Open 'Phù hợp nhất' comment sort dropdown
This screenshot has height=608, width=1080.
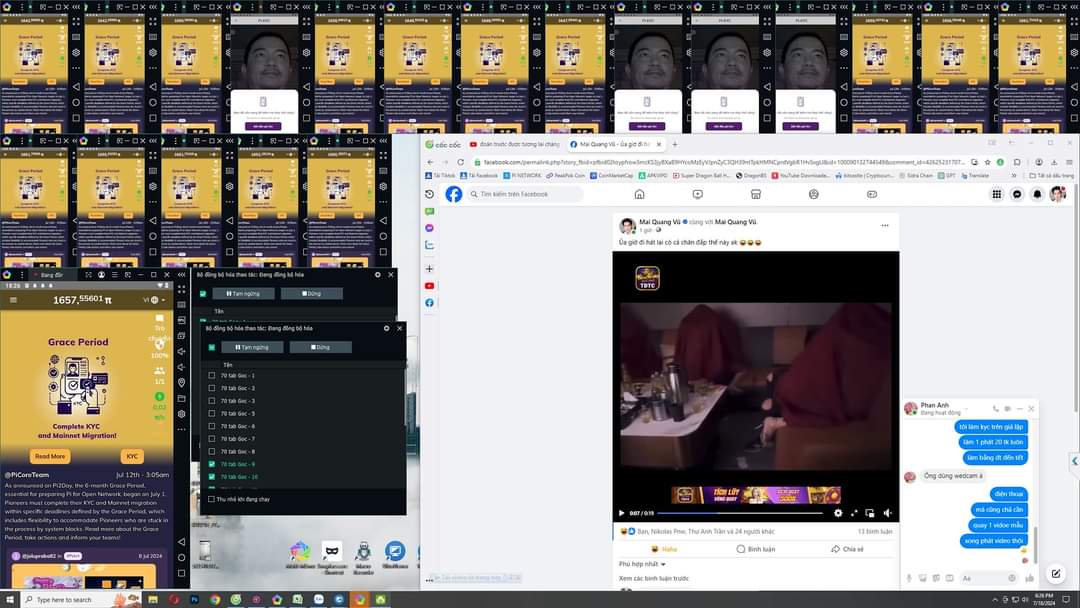coord(642,564)
